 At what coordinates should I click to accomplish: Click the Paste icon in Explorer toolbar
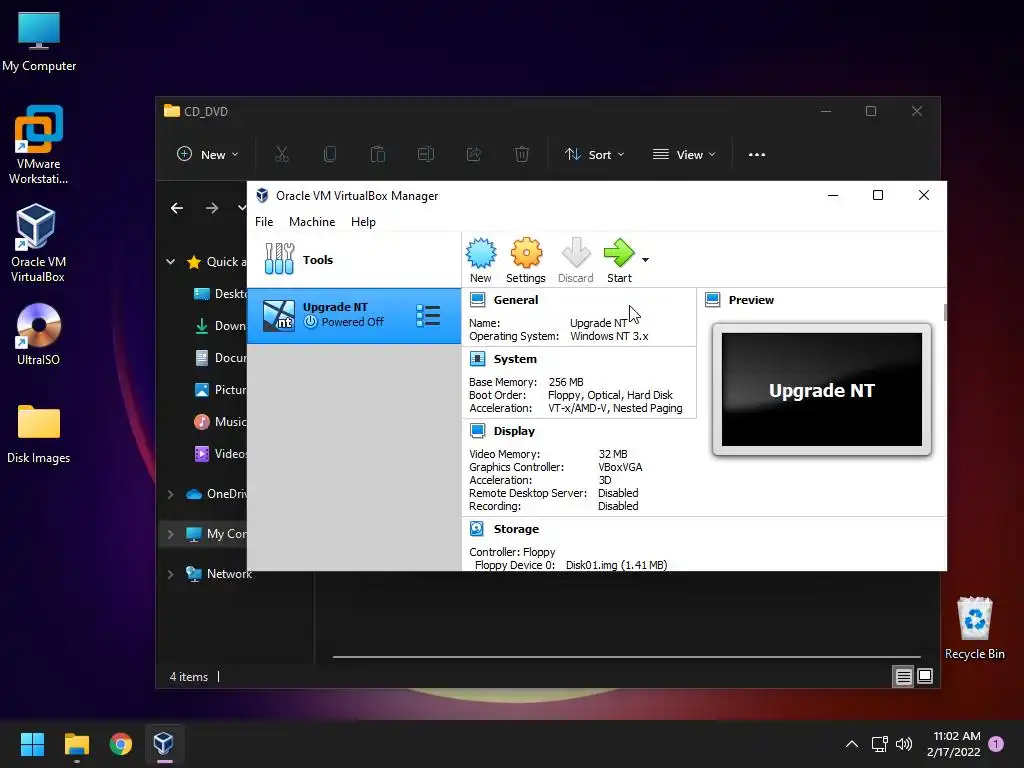click(x=377, y=155)
